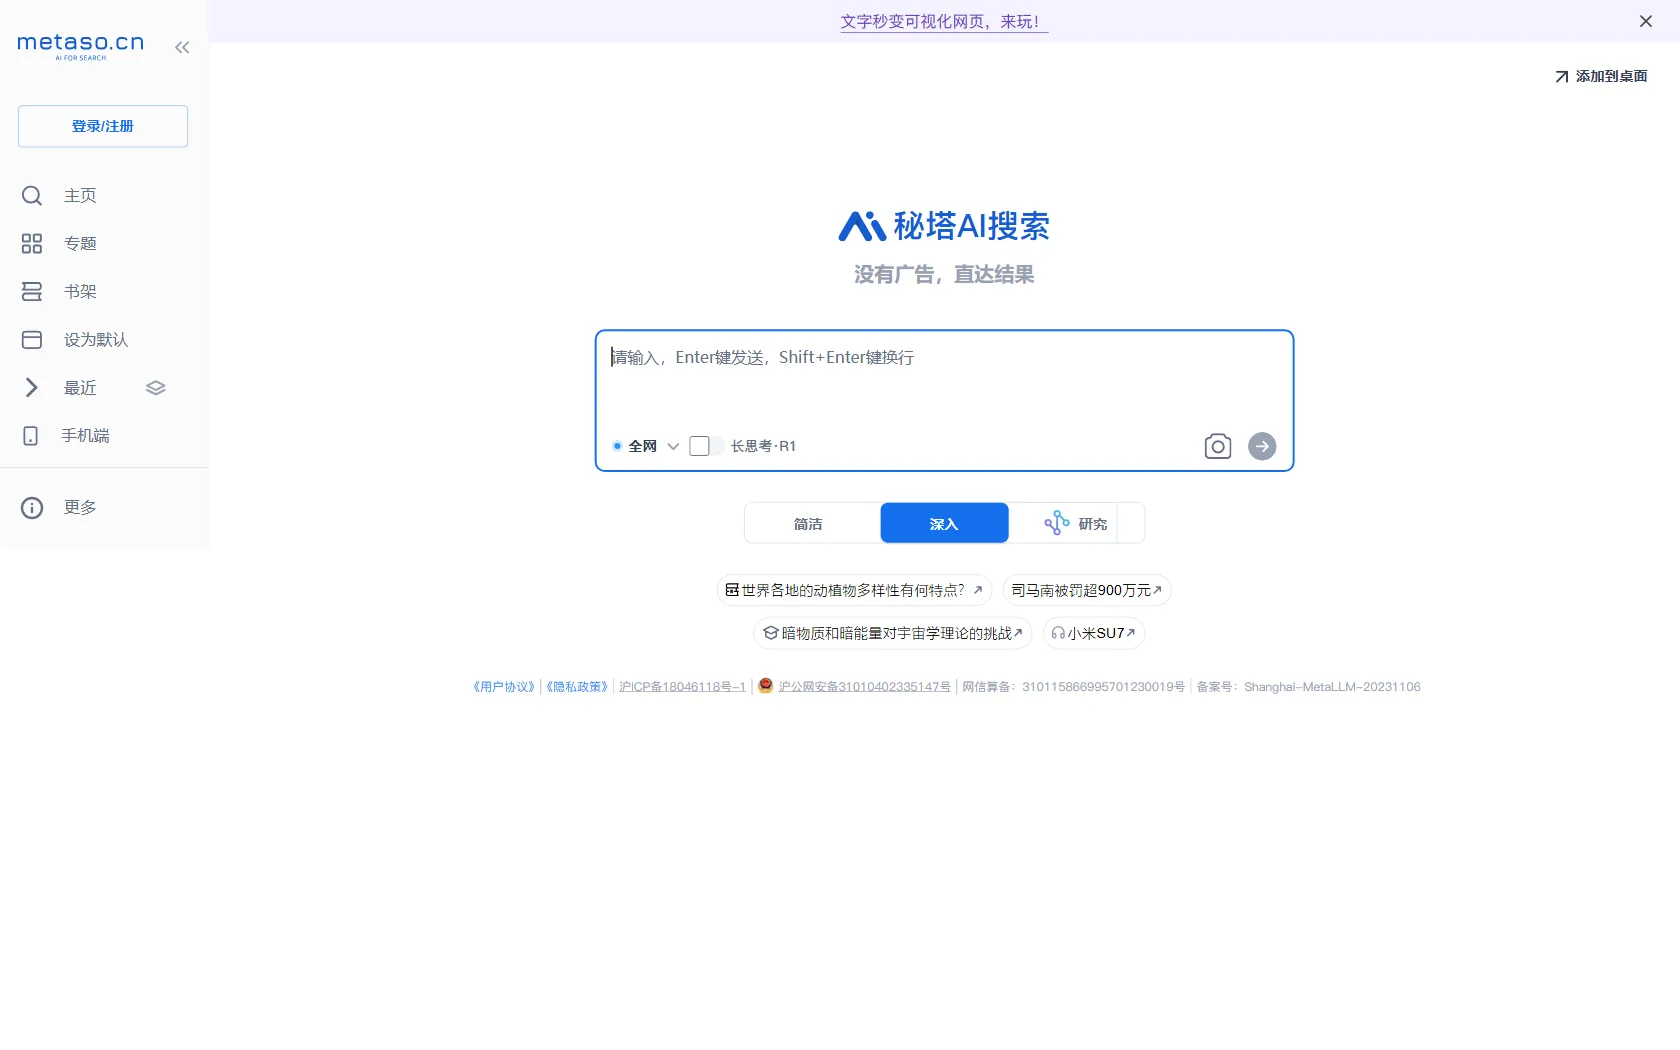Click 添加到桌面 link
1680x1050 pixels.
(x=1601, y=76)
